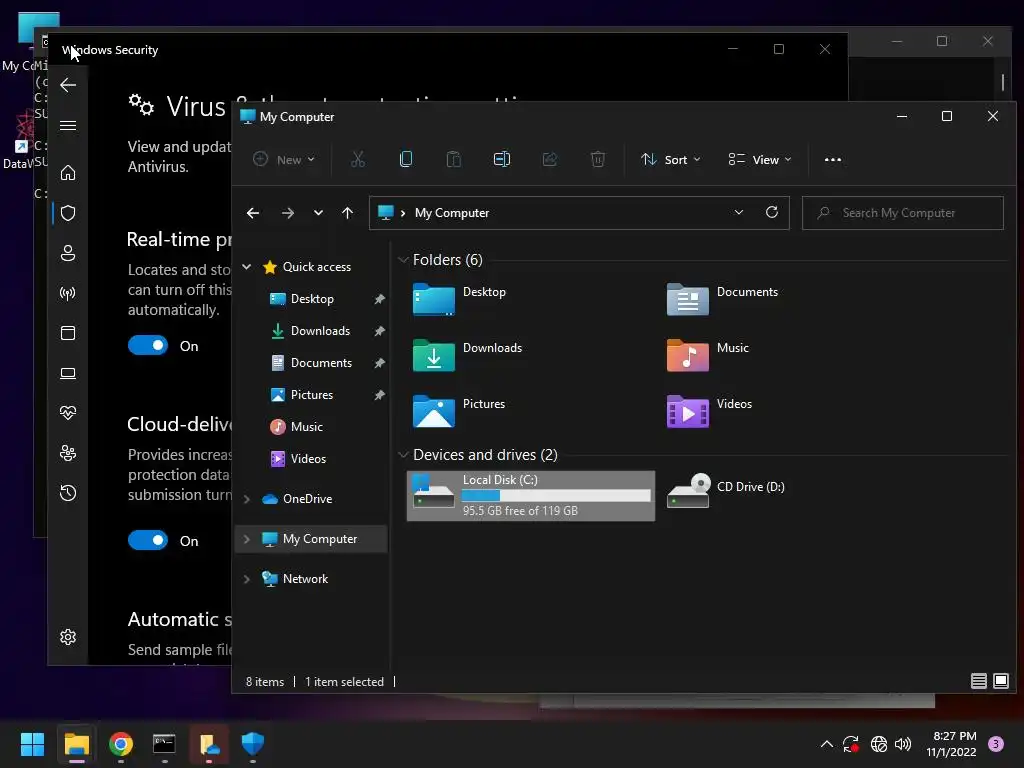This screenshot has width=1024, height=768.
Task: Open Protection history icon in sidebar
Action: coord(68,493)
